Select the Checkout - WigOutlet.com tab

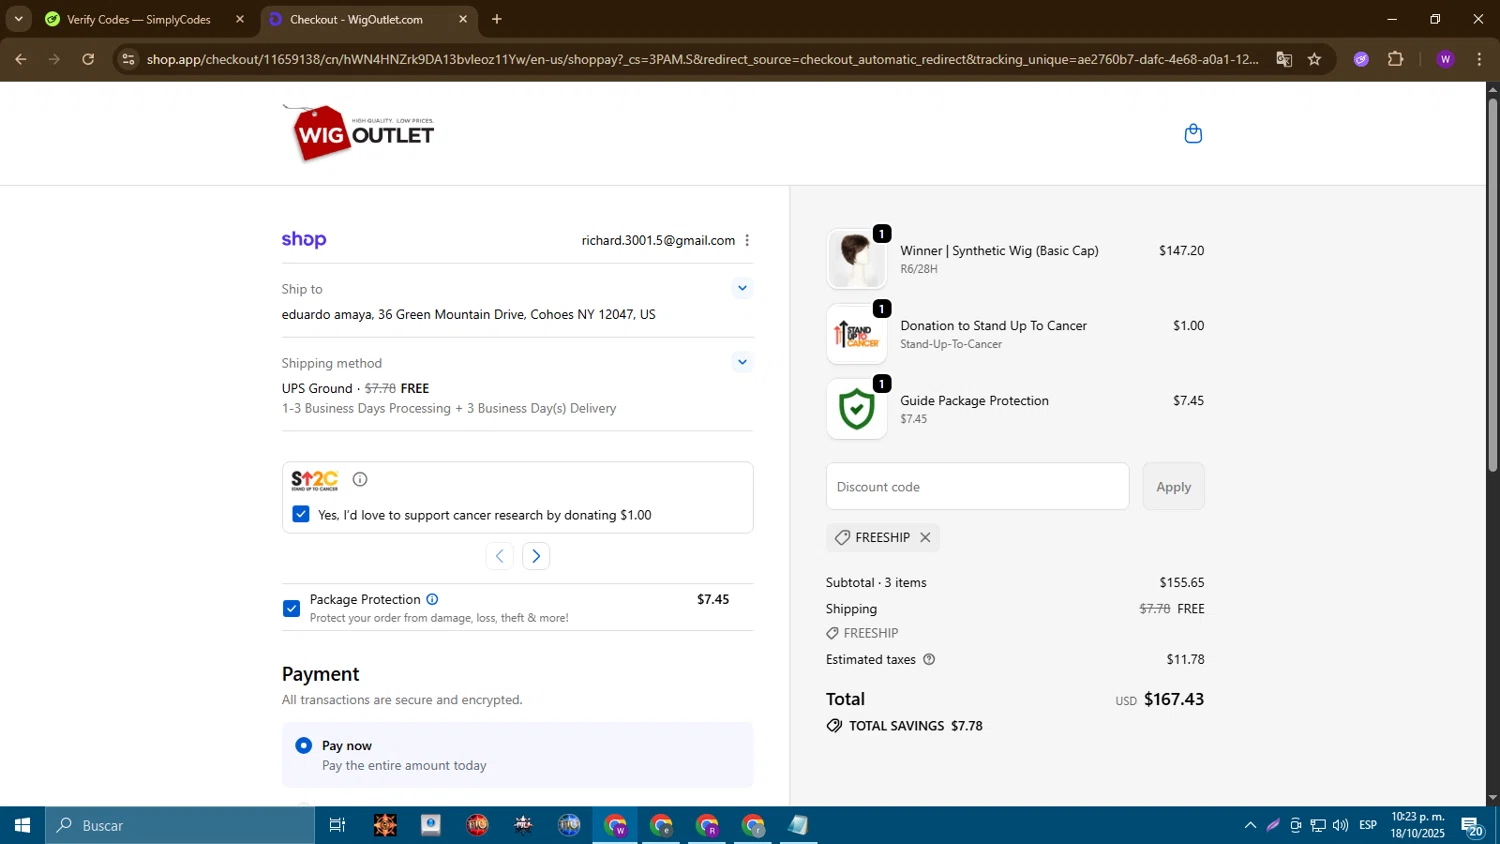[368, 19]
